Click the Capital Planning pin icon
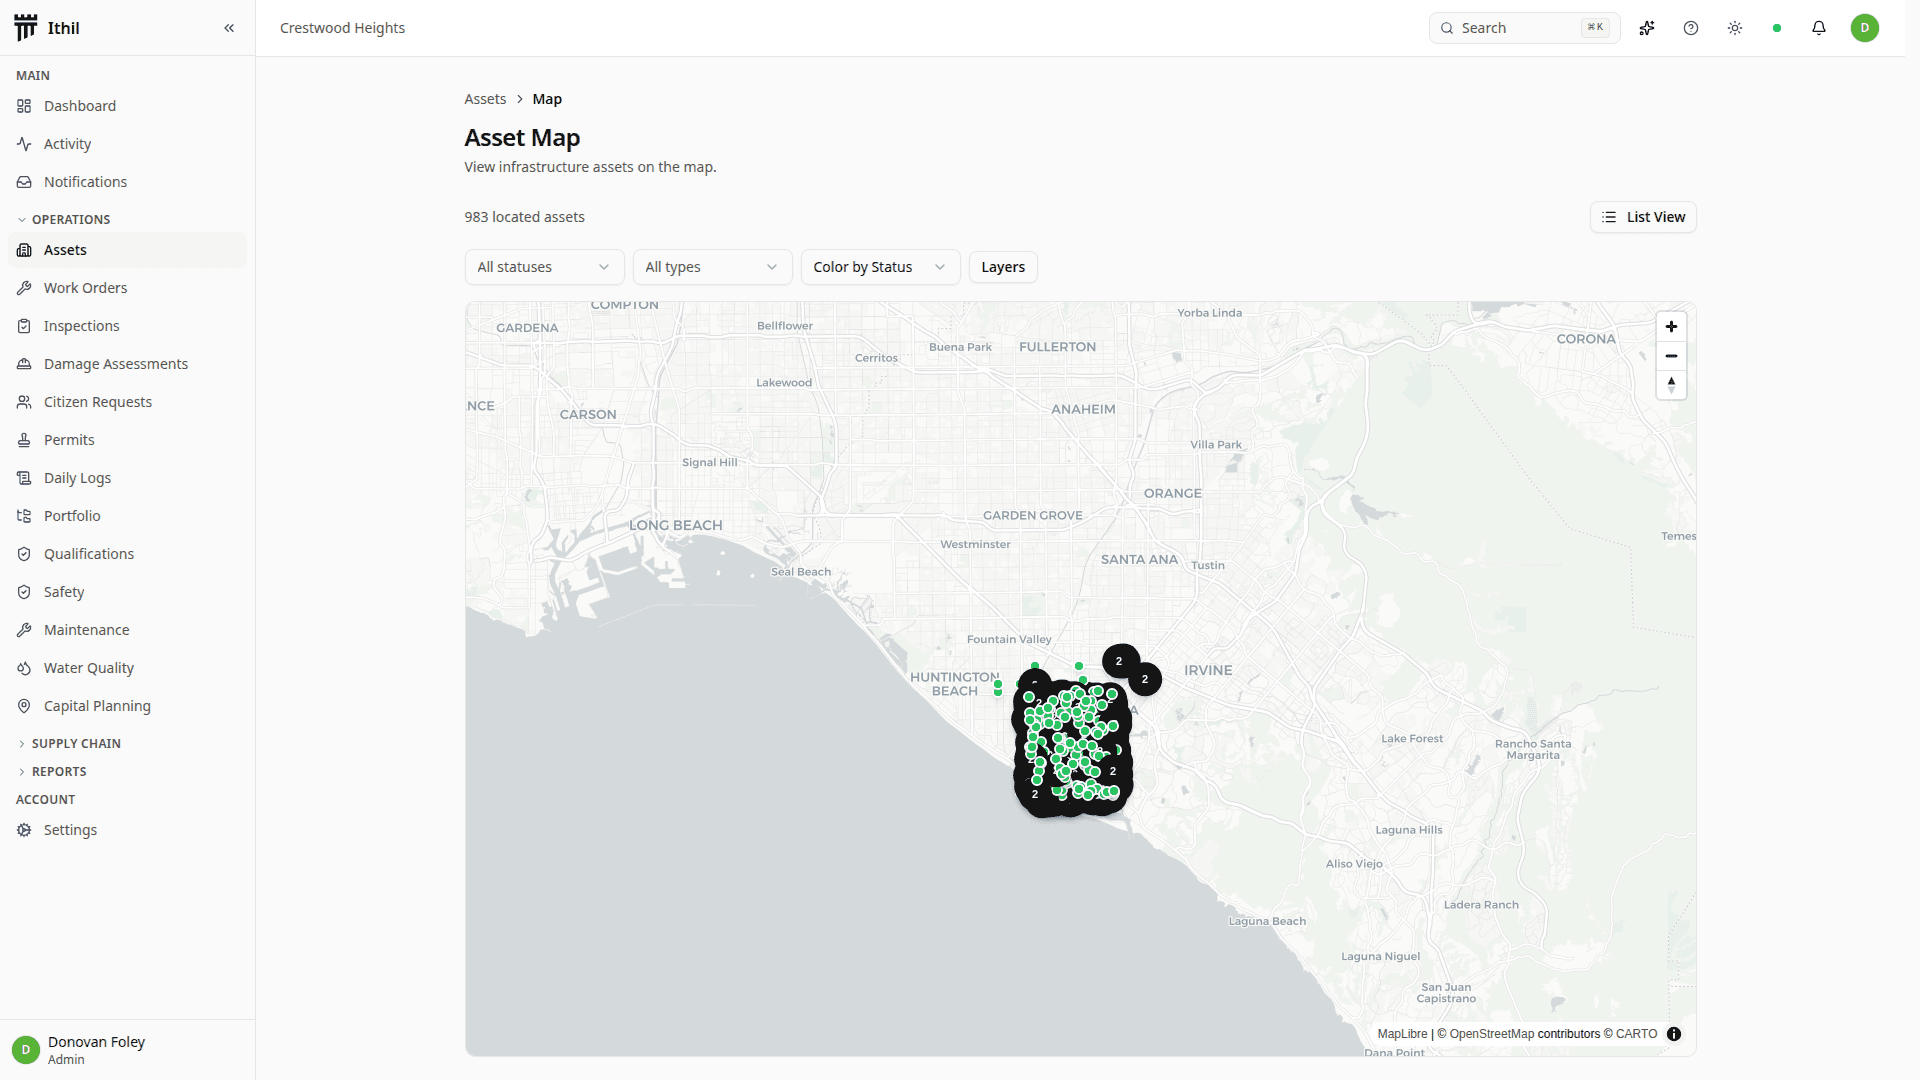Viewport: 1920px width, 1080px height. coord(24,706)
